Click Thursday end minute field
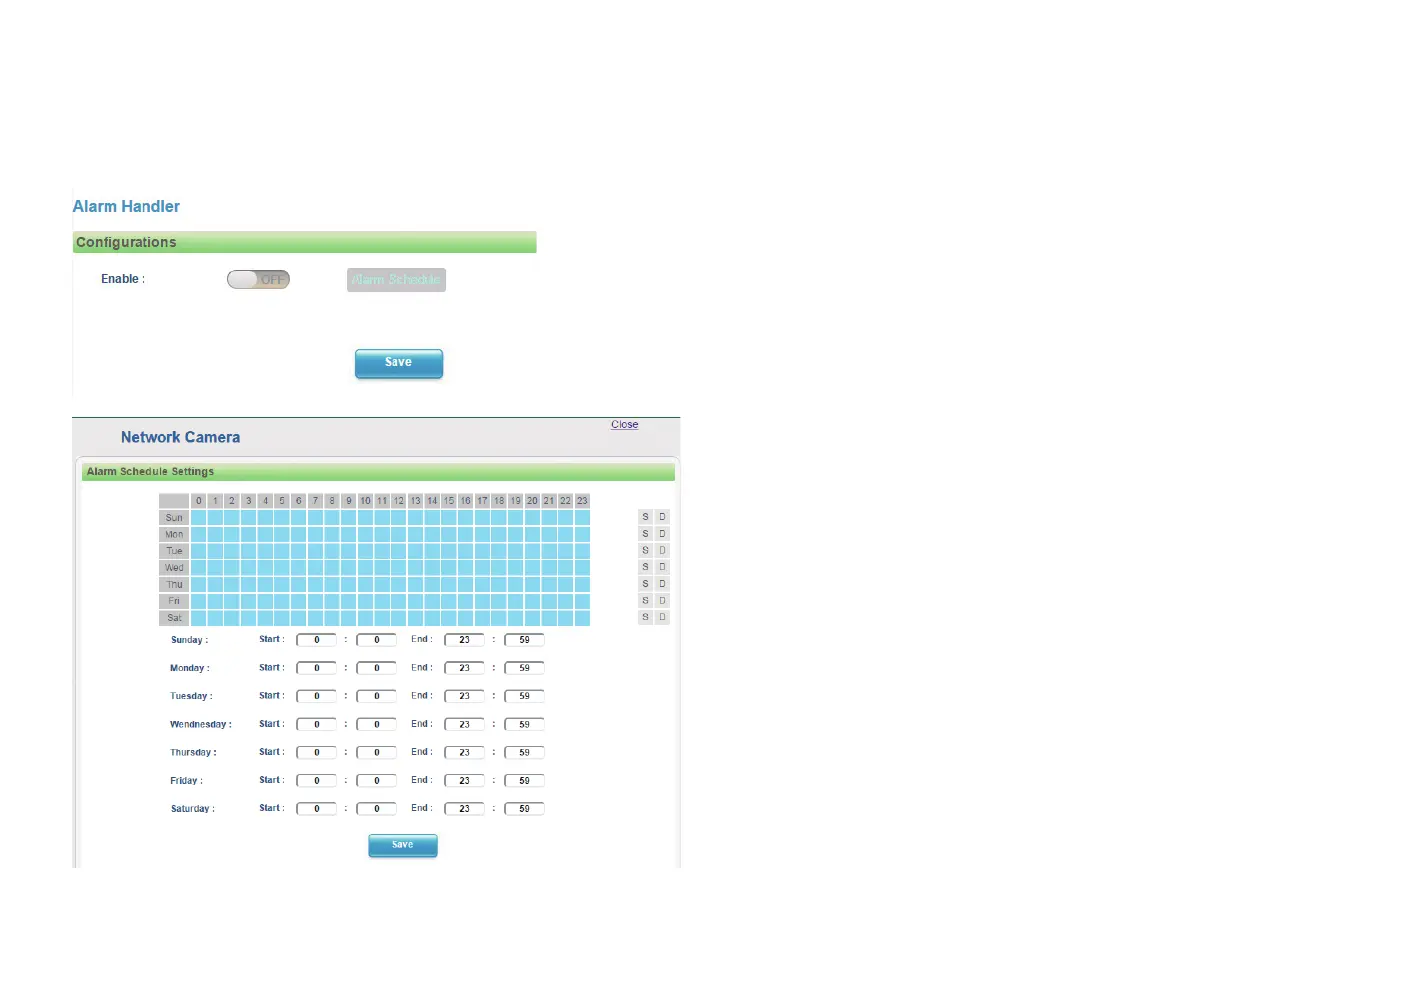Screen dimensions: 1417x998 pyautogui.click(x=525, y=752)
